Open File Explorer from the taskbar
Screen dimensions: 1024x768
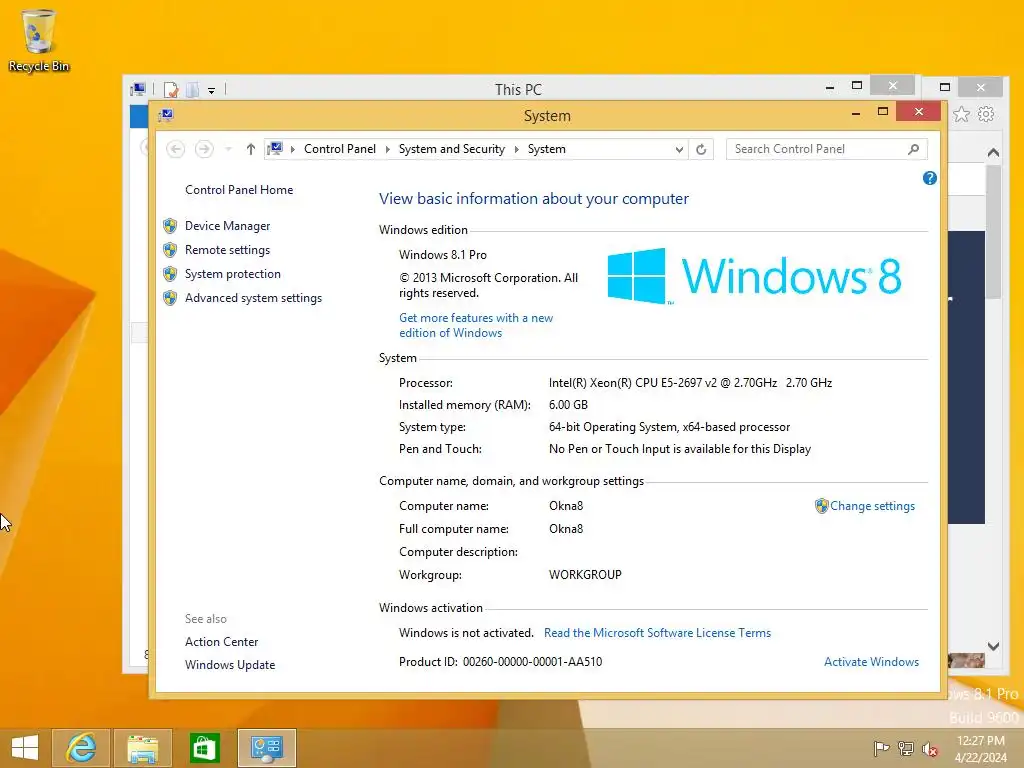click(x=143, y=748)
